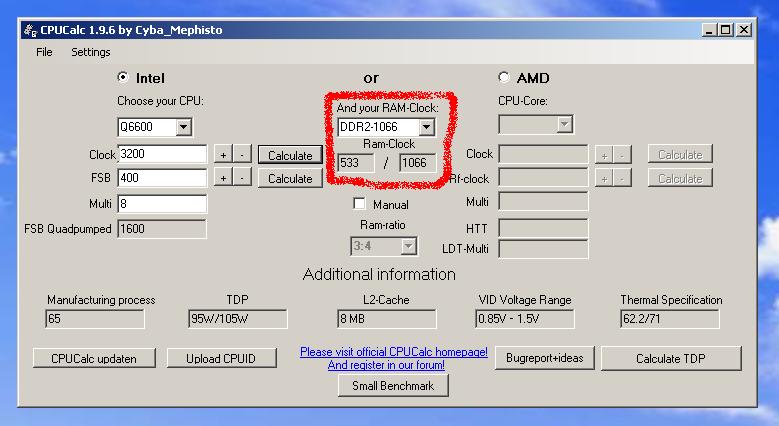Screen dimensions: 779x426
Task: Click the Manufacturing process field showing 65
Action: [x=95, y=319]
